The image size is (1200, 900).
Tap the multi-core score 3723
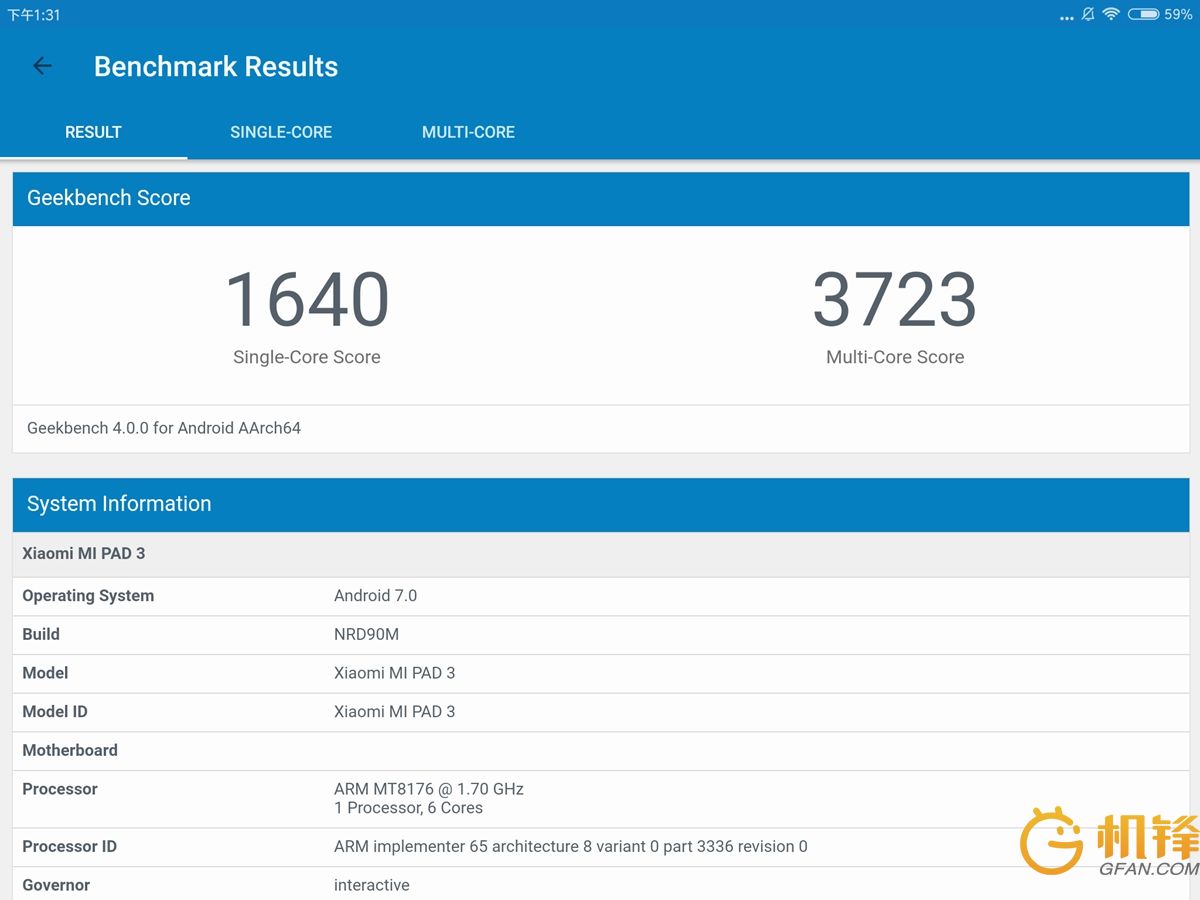tap(895, 300)
